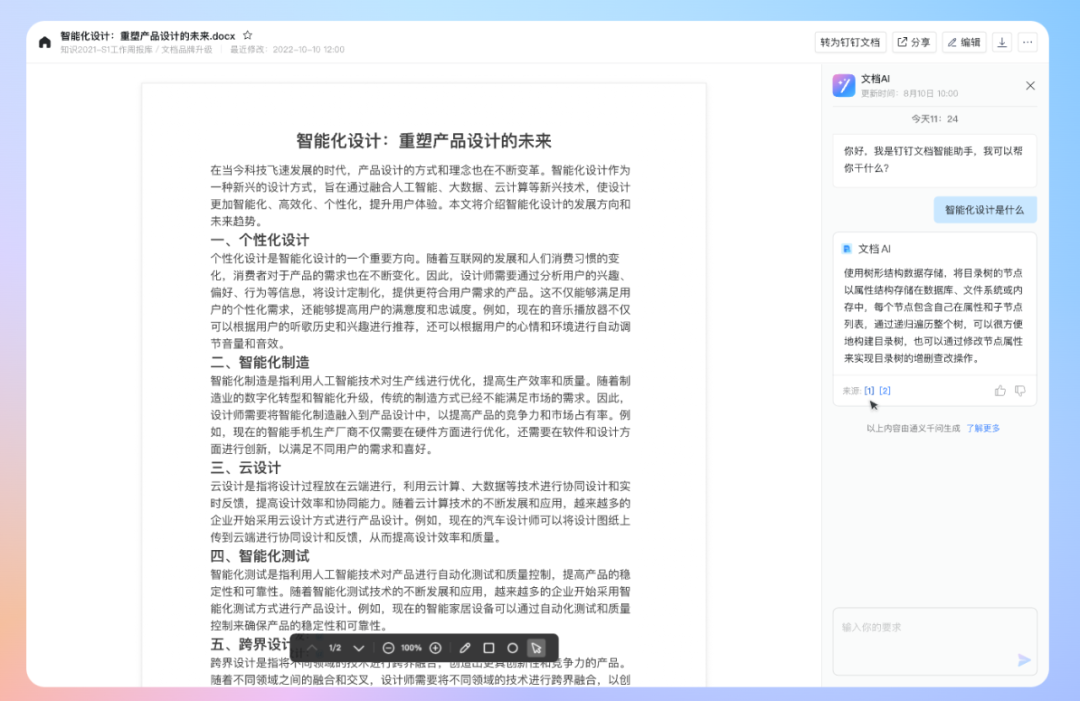Image resolution: width=1080 pixels, height=701 pixels.
Task: Select the pencil annotation tool
Action: point(465,648)
